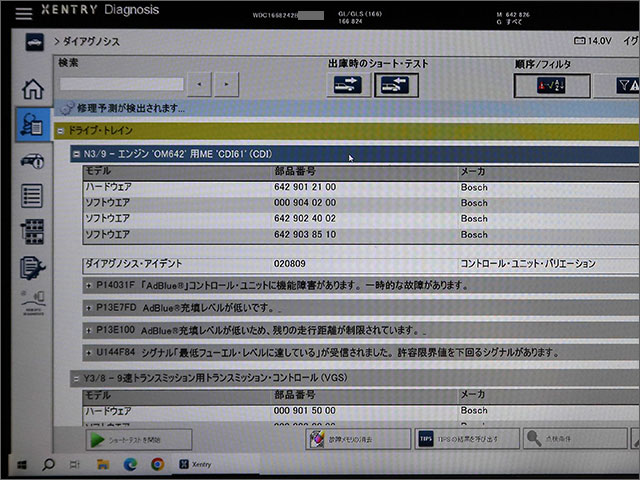
Task: Click the Bosch cell in the 642 901 21 00 hardware row
Action: tap(474, 187)
